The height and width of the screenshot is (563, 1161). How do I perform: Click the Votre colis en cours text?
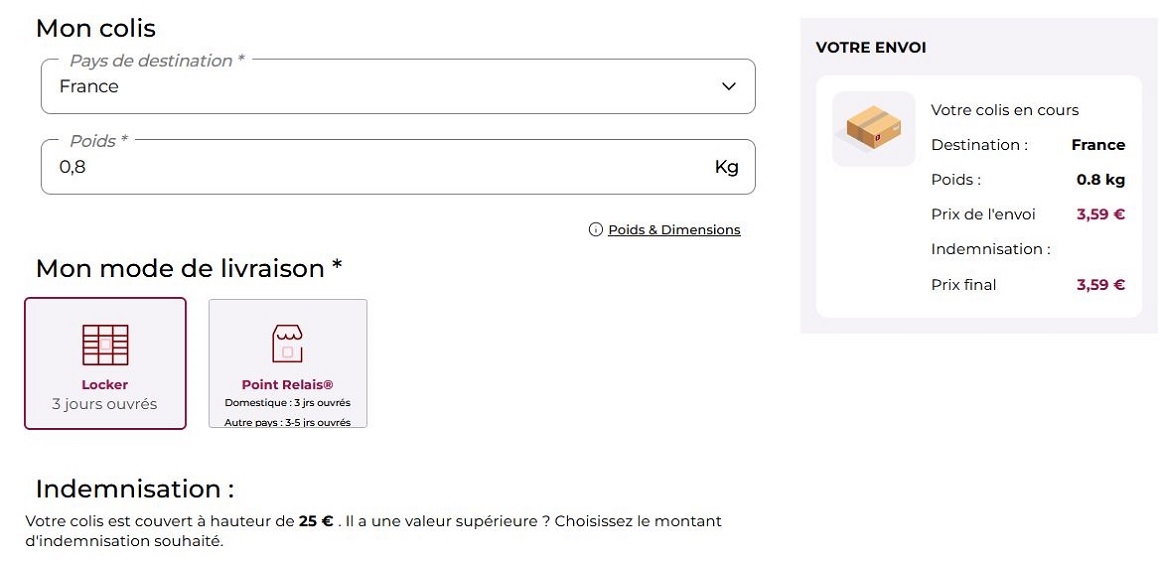[1004, 110]
